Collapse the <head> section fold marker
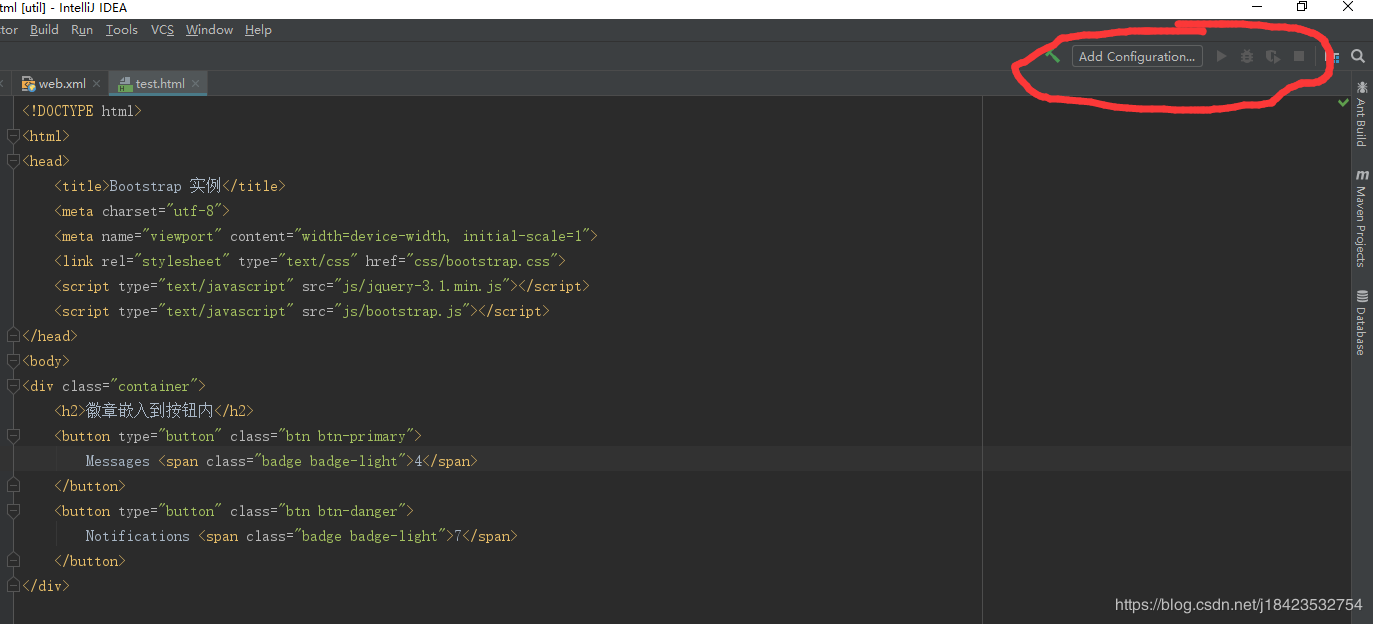 12,161
